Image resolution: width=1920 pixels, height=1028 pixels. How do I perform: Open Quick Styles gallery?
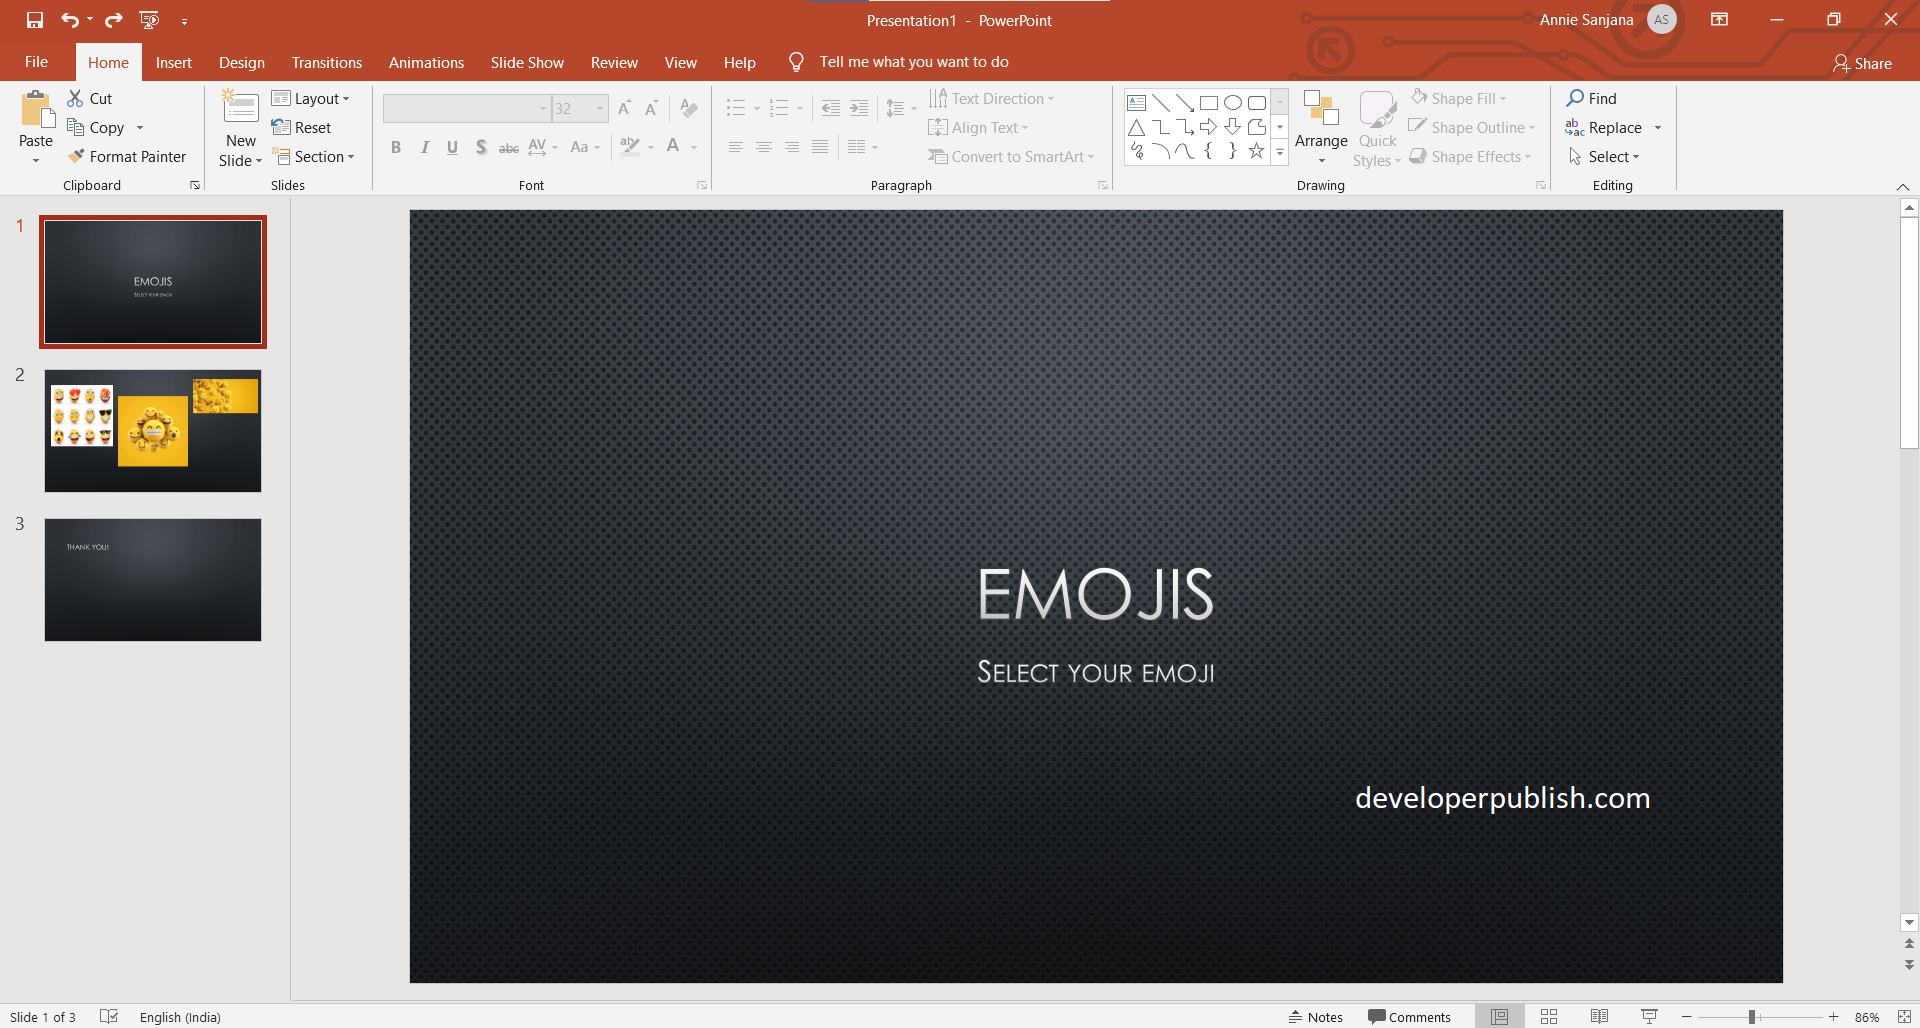pyautogui.click(x=1377, y=127)
